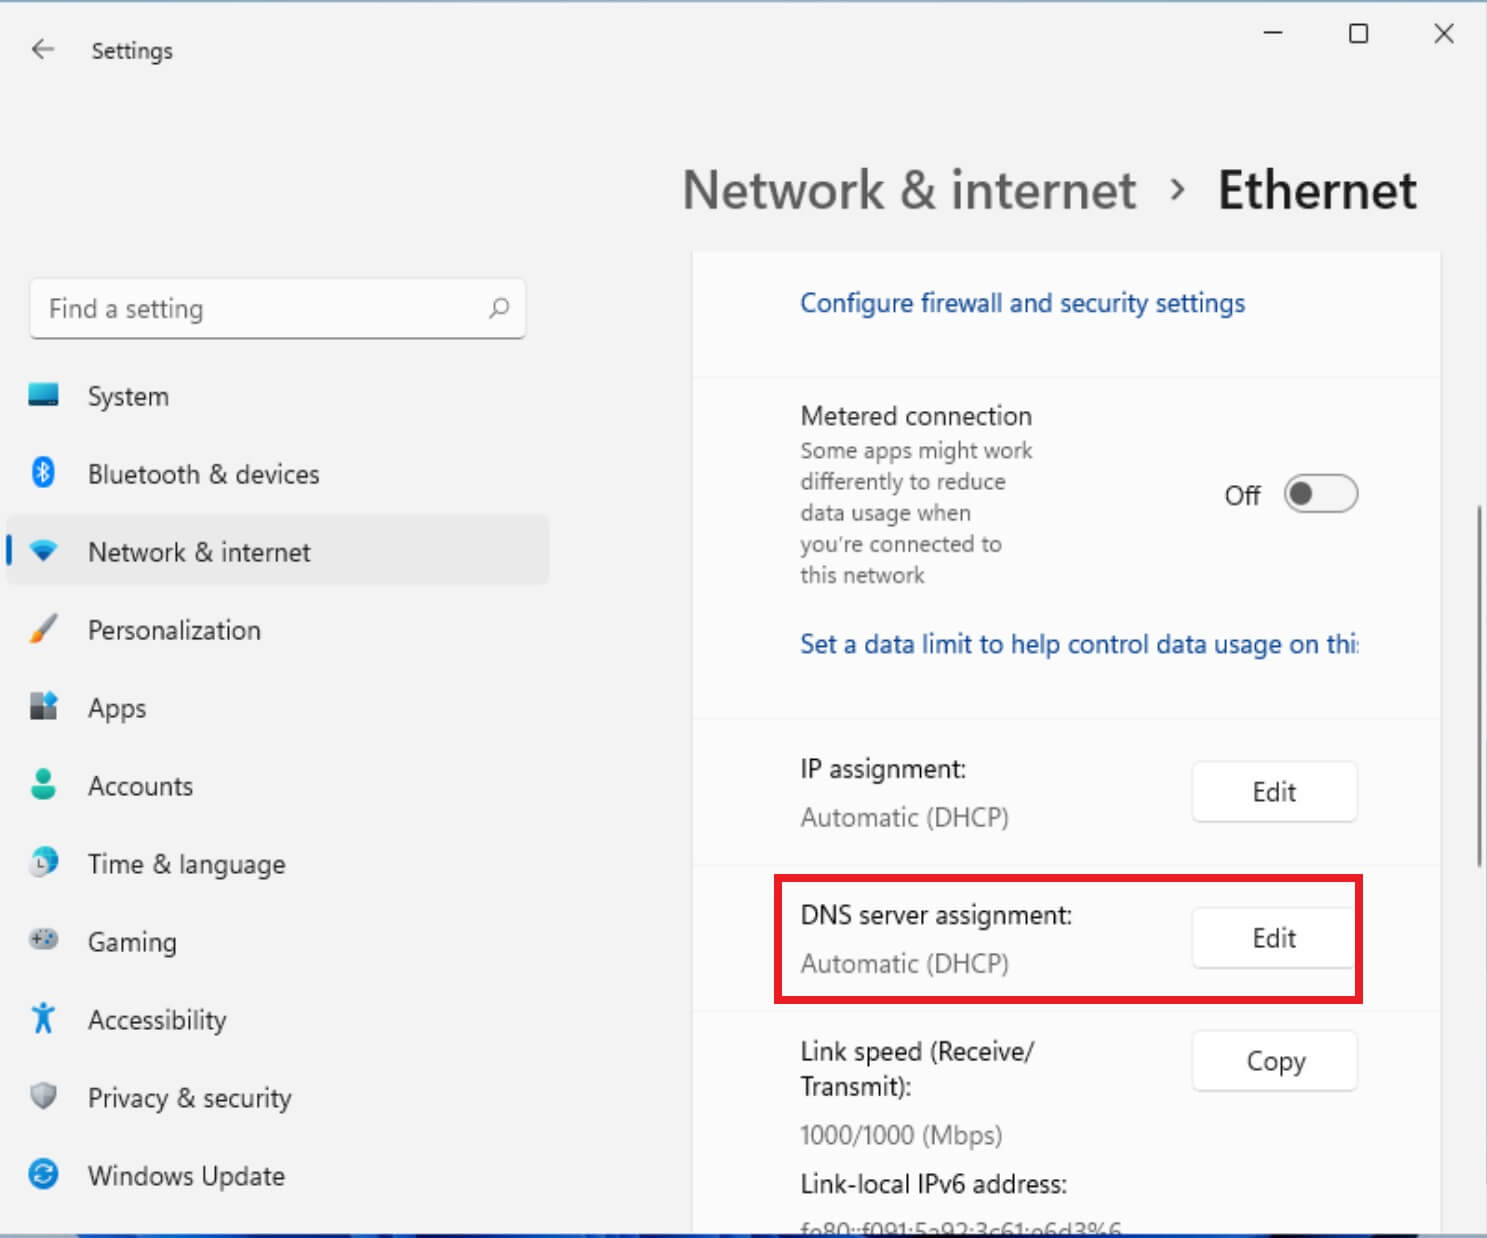Open Bluetooth & devices via its Bluetooth icon

click(42, 473)
